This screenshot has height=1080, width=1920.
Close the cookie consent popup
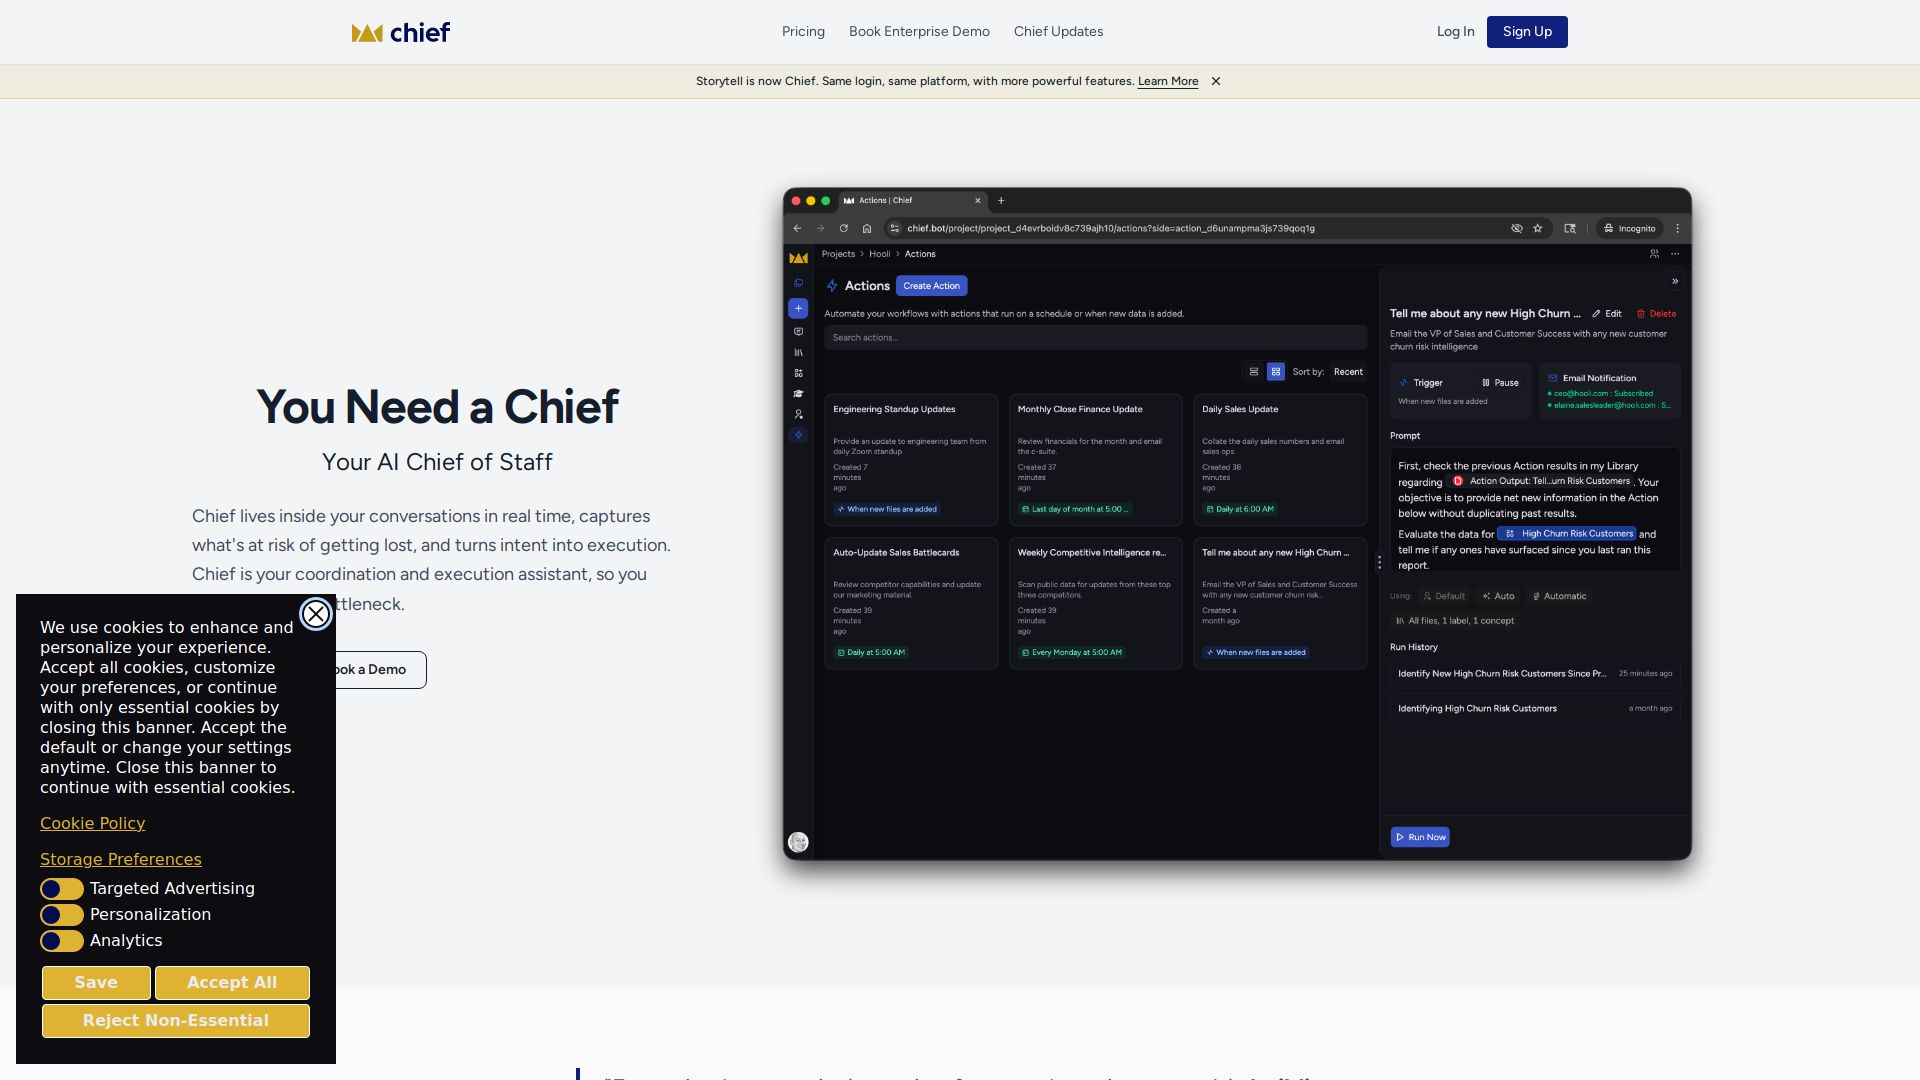click(x=316, y=614)
